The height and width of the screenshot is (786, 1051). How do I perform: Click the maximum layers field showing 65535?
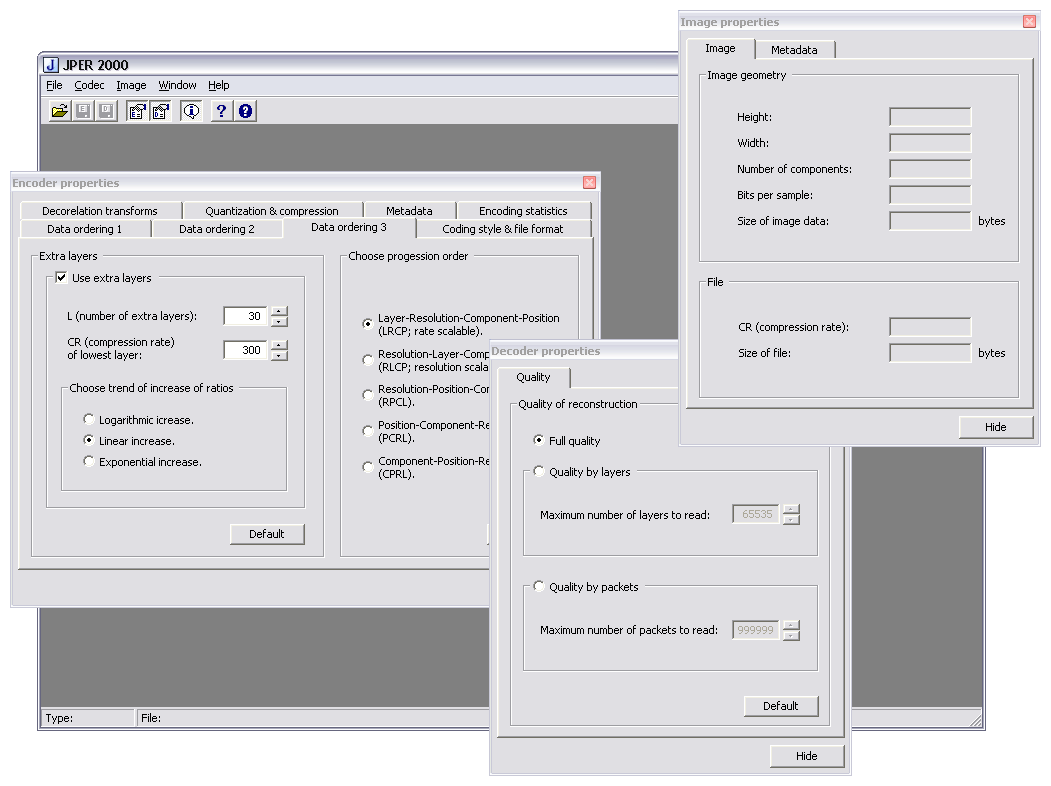(x=757, y=515)
